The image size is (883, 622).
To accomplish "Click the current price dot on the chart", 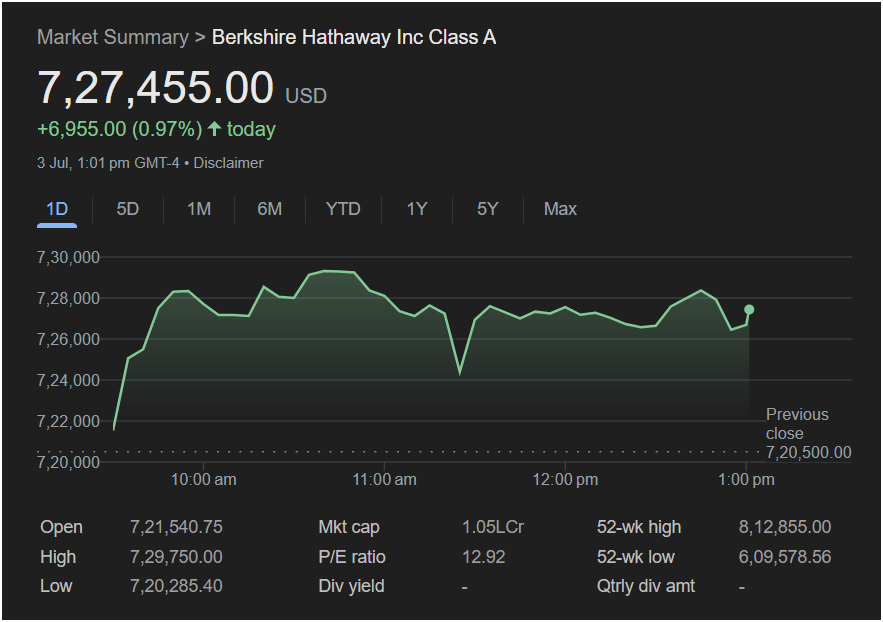I will pos(749,310).
